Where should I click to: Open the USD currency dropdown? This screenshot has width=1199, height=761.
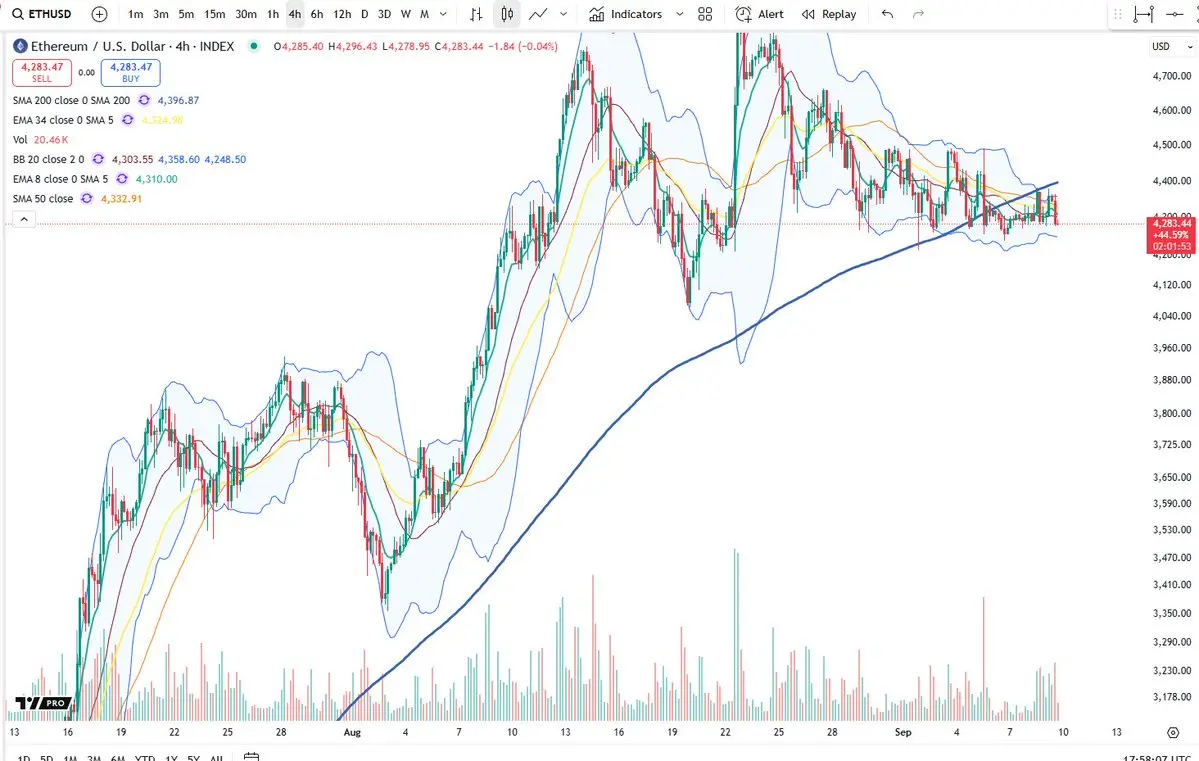[1171, 47]
